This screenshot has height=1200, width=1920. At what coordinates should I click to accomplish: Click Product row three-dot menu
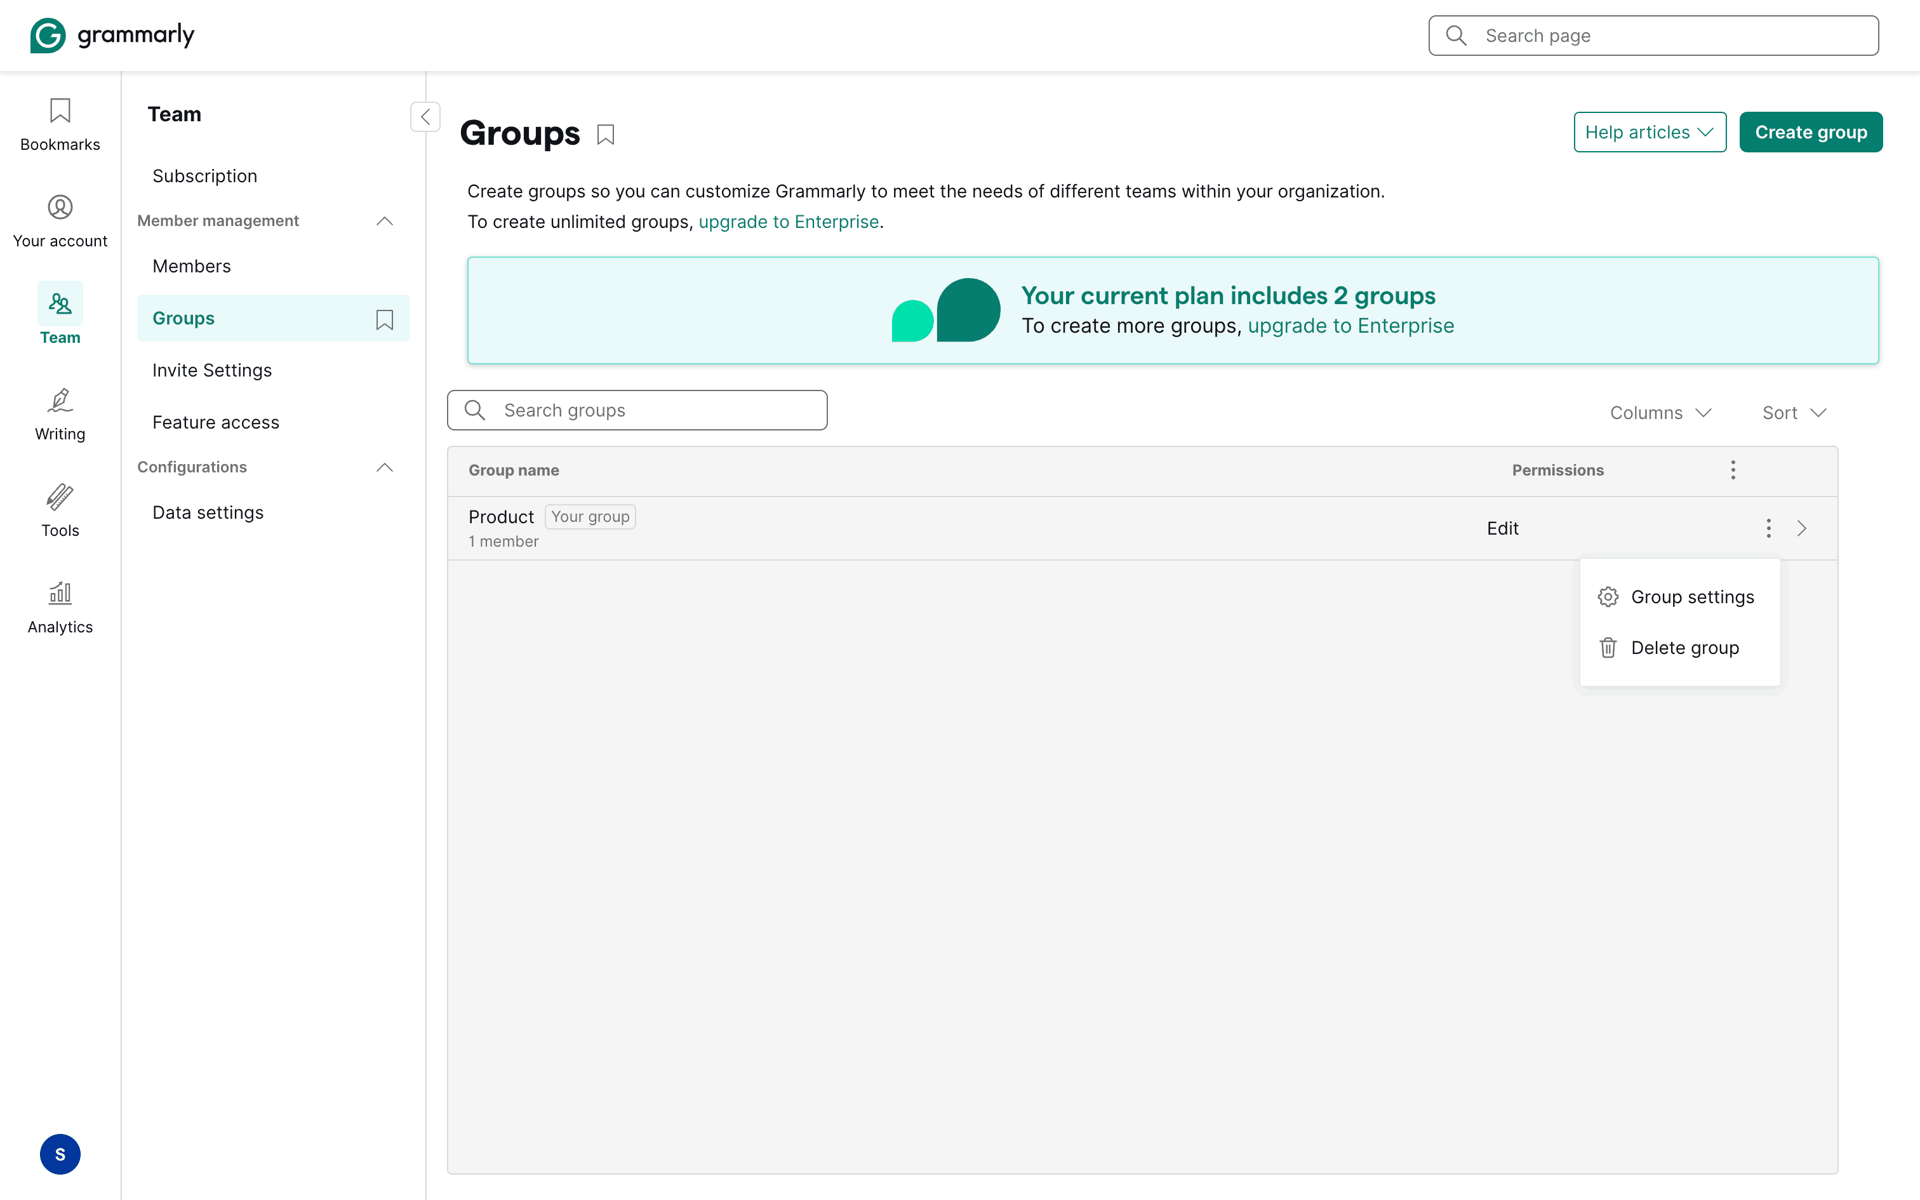pyautogui.click(x=1768, y=528)
